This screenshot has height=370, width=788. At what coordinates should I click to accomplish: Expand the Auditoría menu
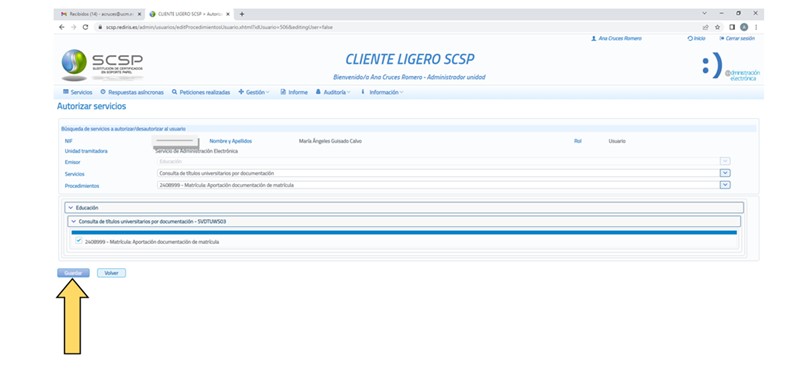point(333,92)
